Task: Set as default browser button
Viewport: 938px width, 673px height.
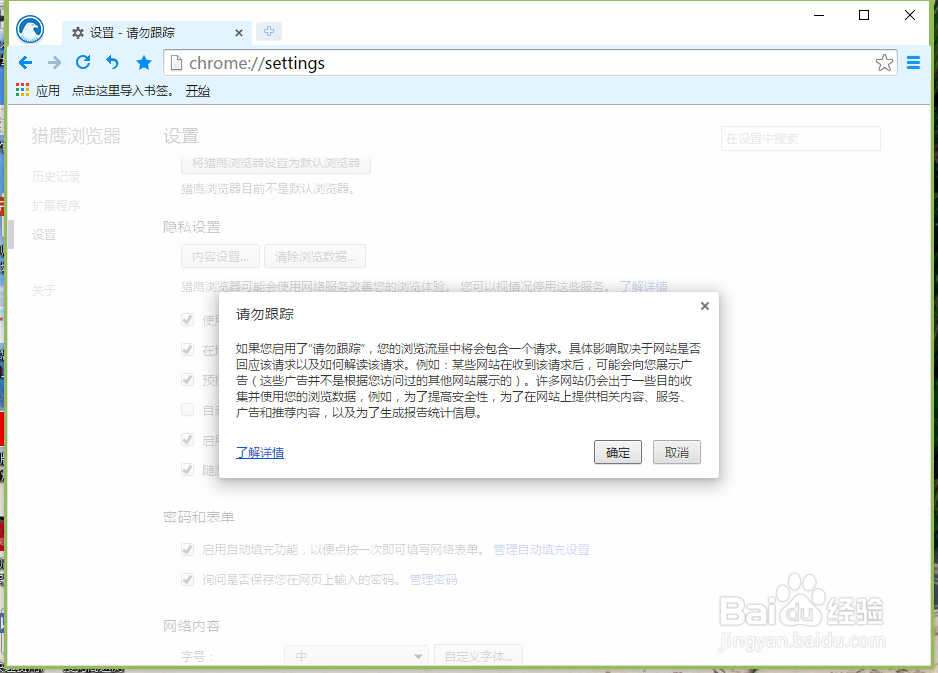Action: pyautogui.click(x=276, y=165)
